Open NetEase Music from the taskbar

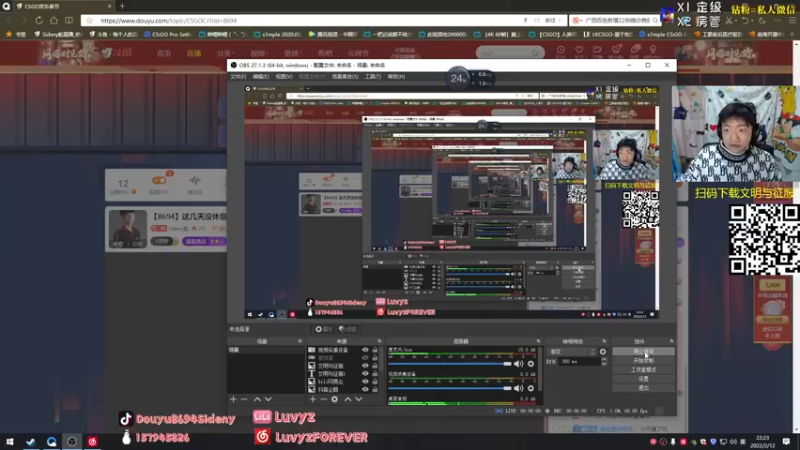(x=92, y=441)
